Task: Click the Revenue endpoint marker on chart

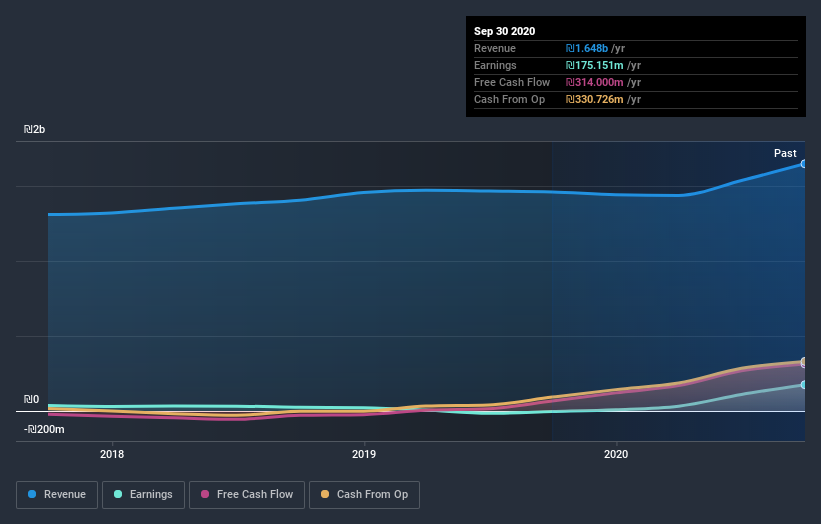Action: 803,164
